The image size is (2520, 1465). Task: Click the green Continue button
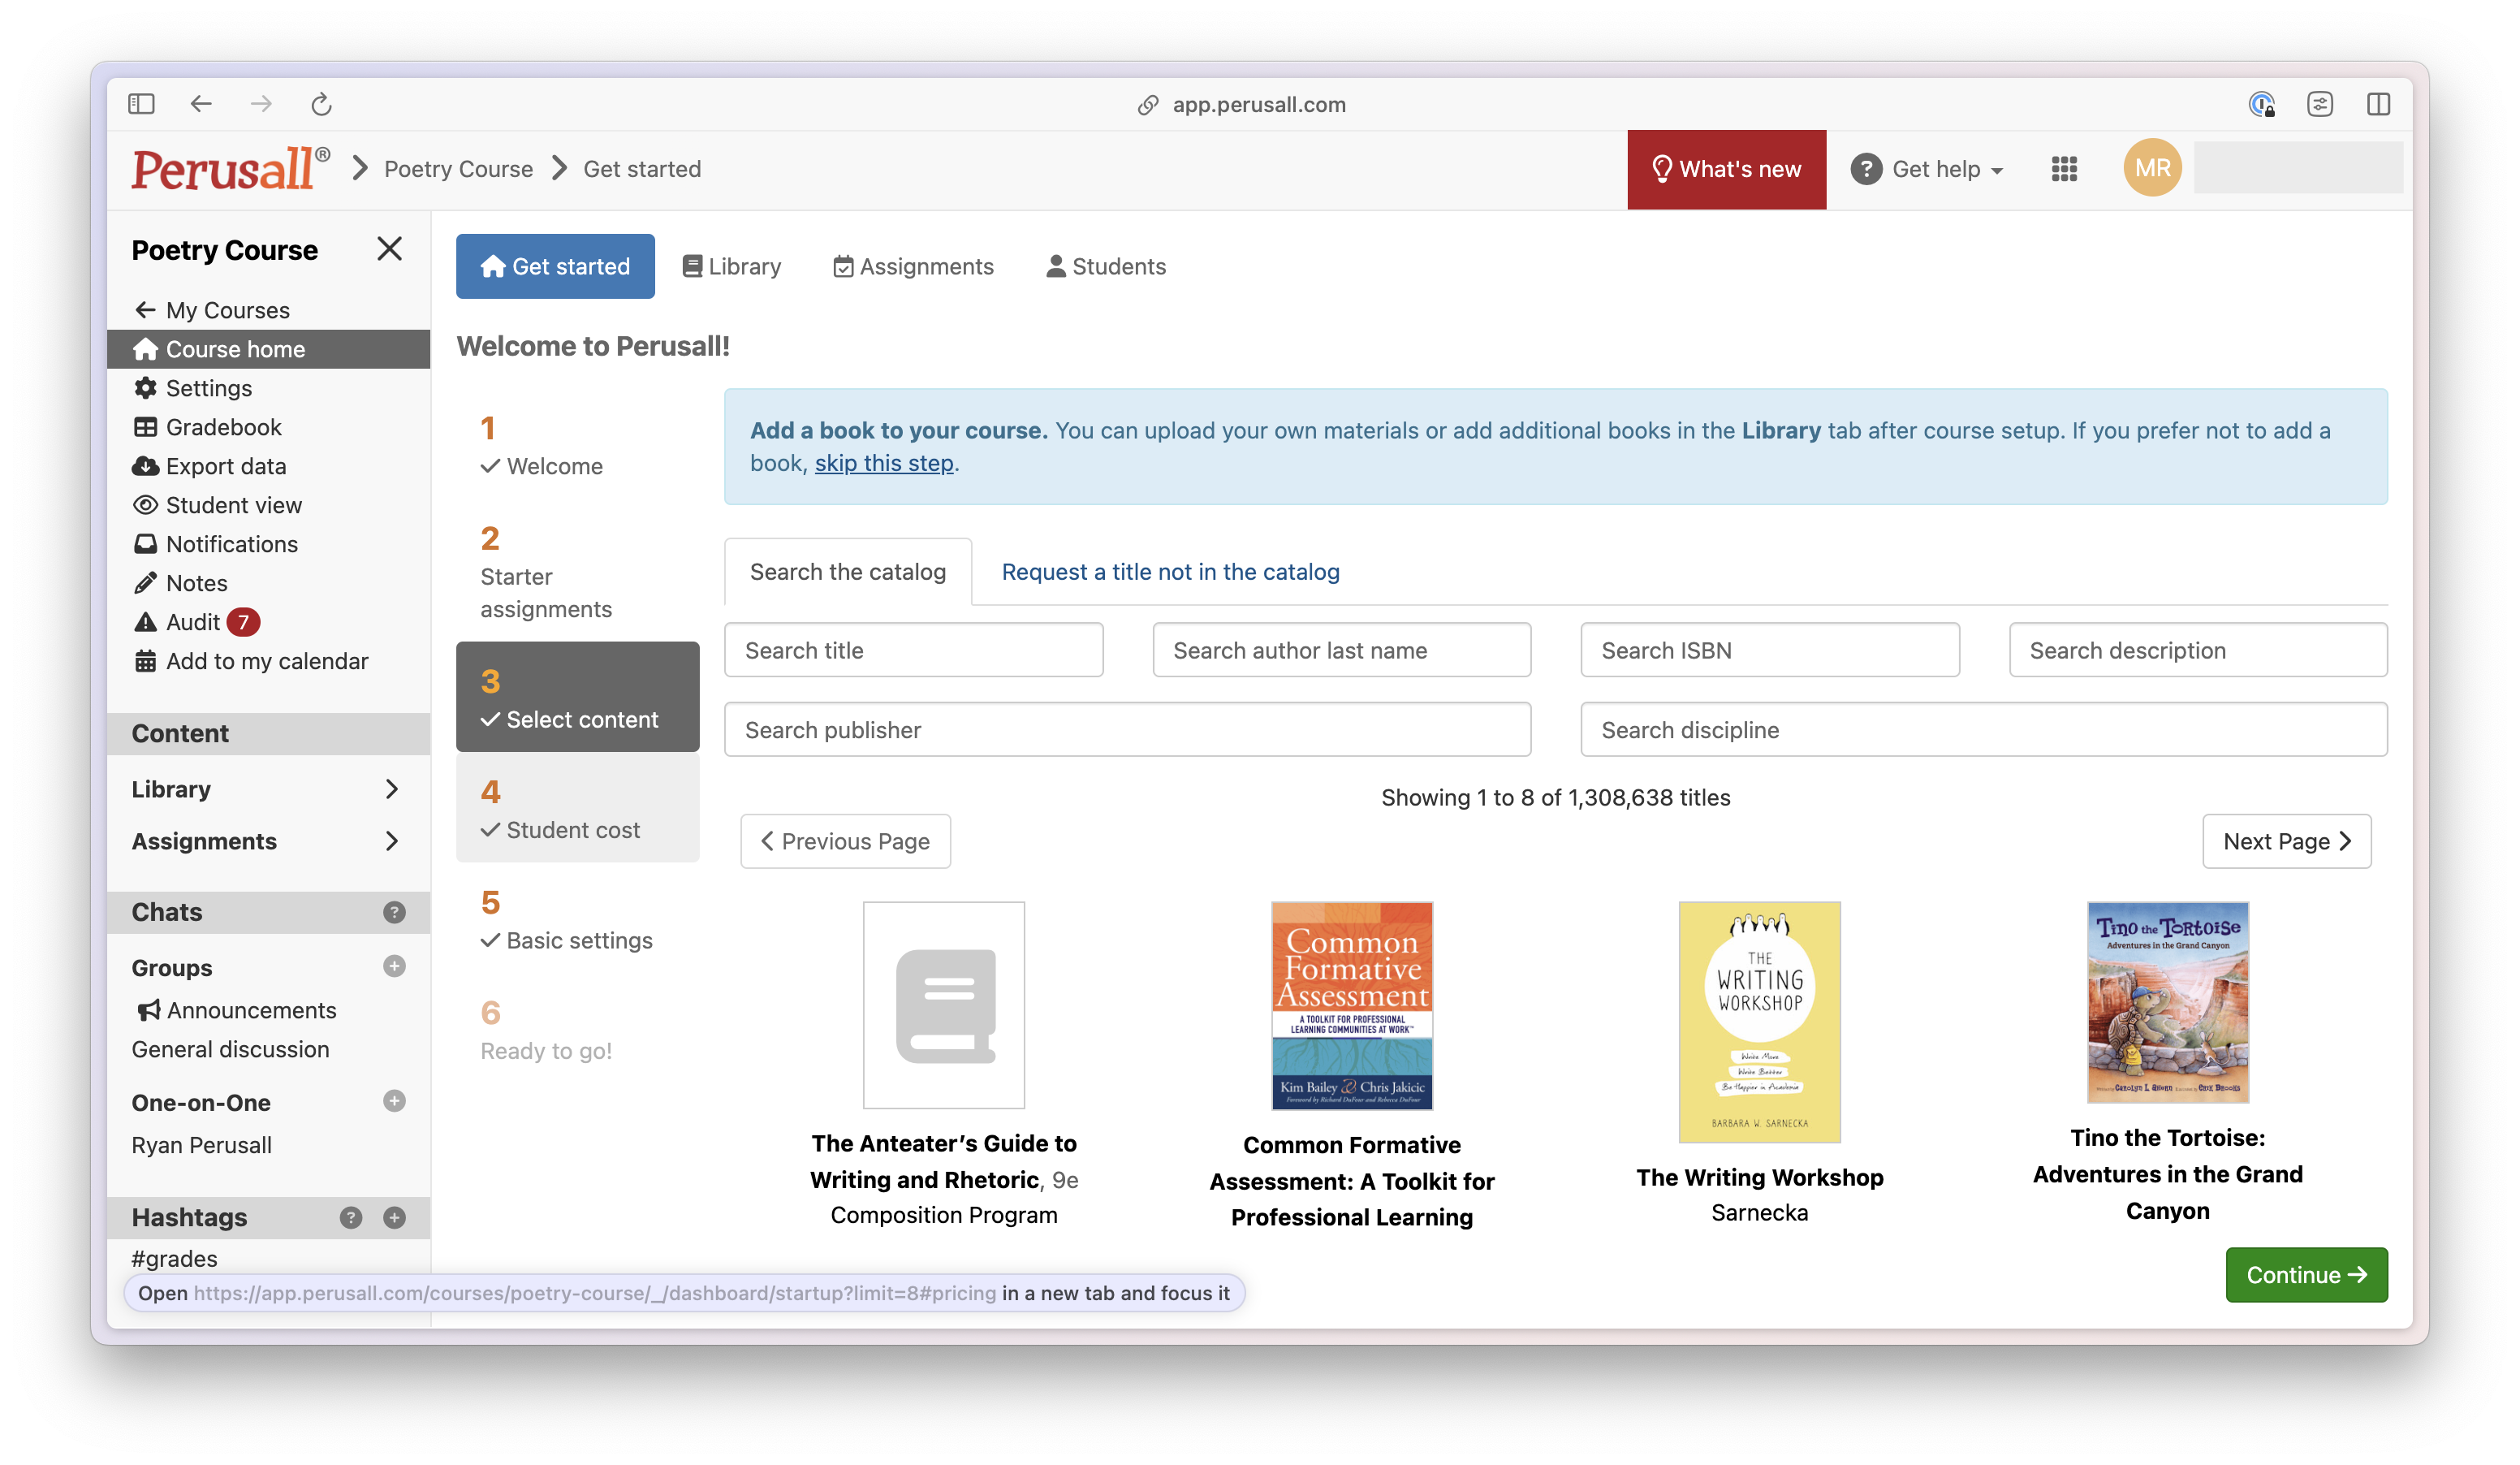[2306, 1274]
